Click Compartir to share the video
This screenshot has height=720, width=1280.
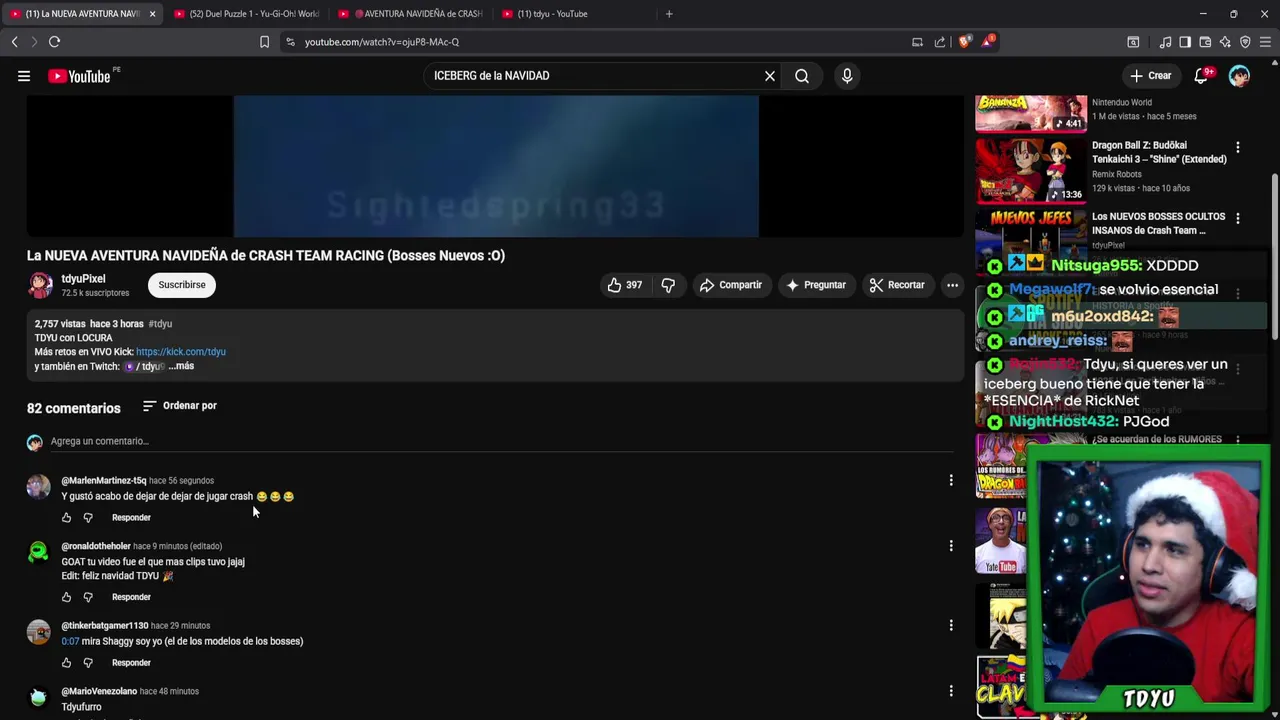[731, 285]
